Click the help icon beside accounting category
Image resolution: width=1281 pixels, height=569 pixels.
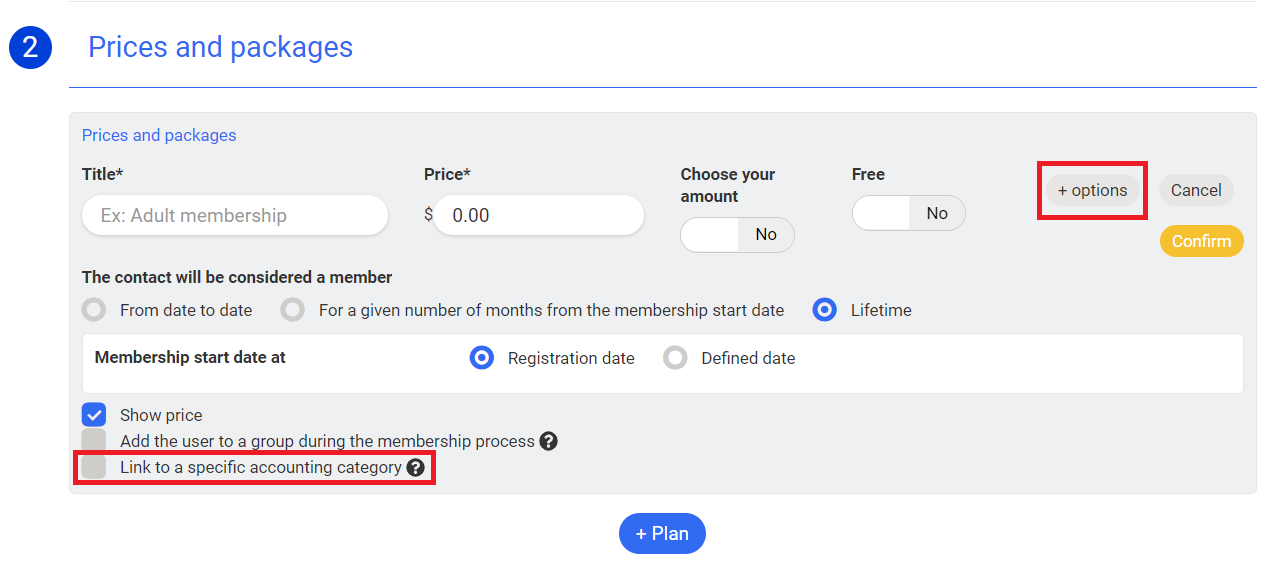416,467
